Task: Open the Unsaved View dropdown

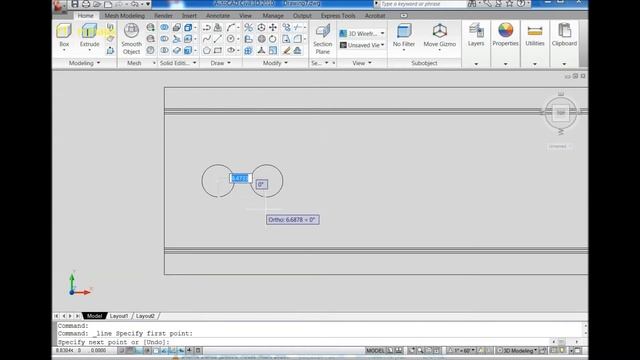Action: click(362, 45)
